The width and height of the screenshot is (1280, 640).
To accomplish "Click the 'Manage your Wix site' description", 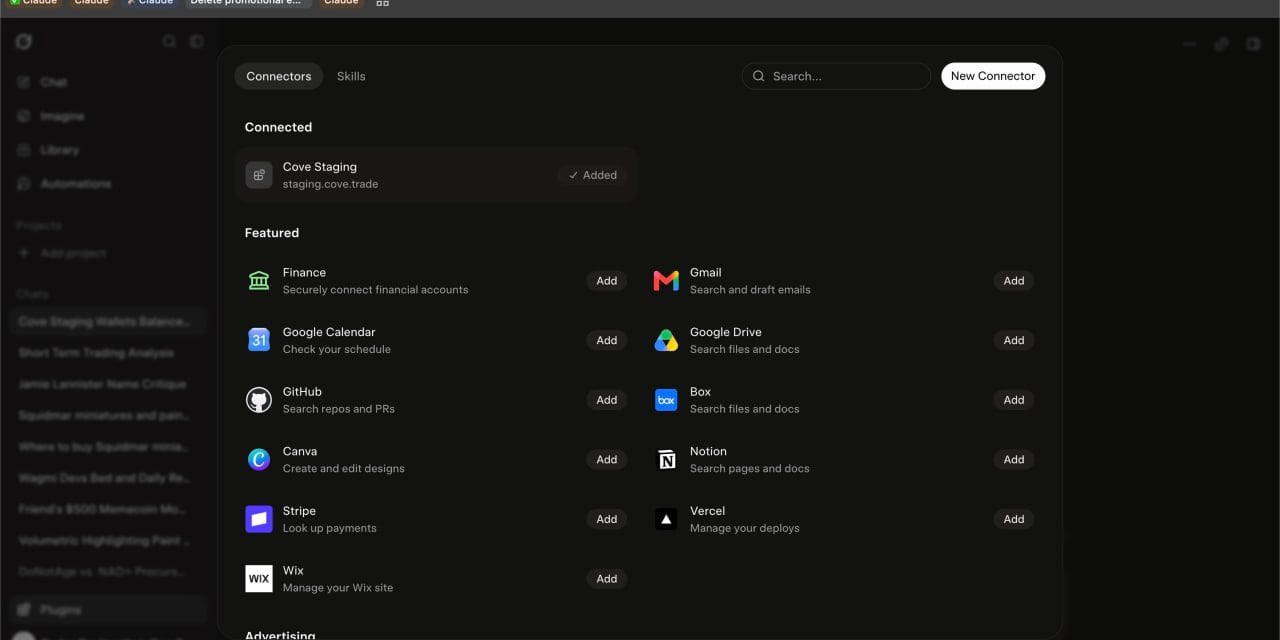I will (338, 588).
